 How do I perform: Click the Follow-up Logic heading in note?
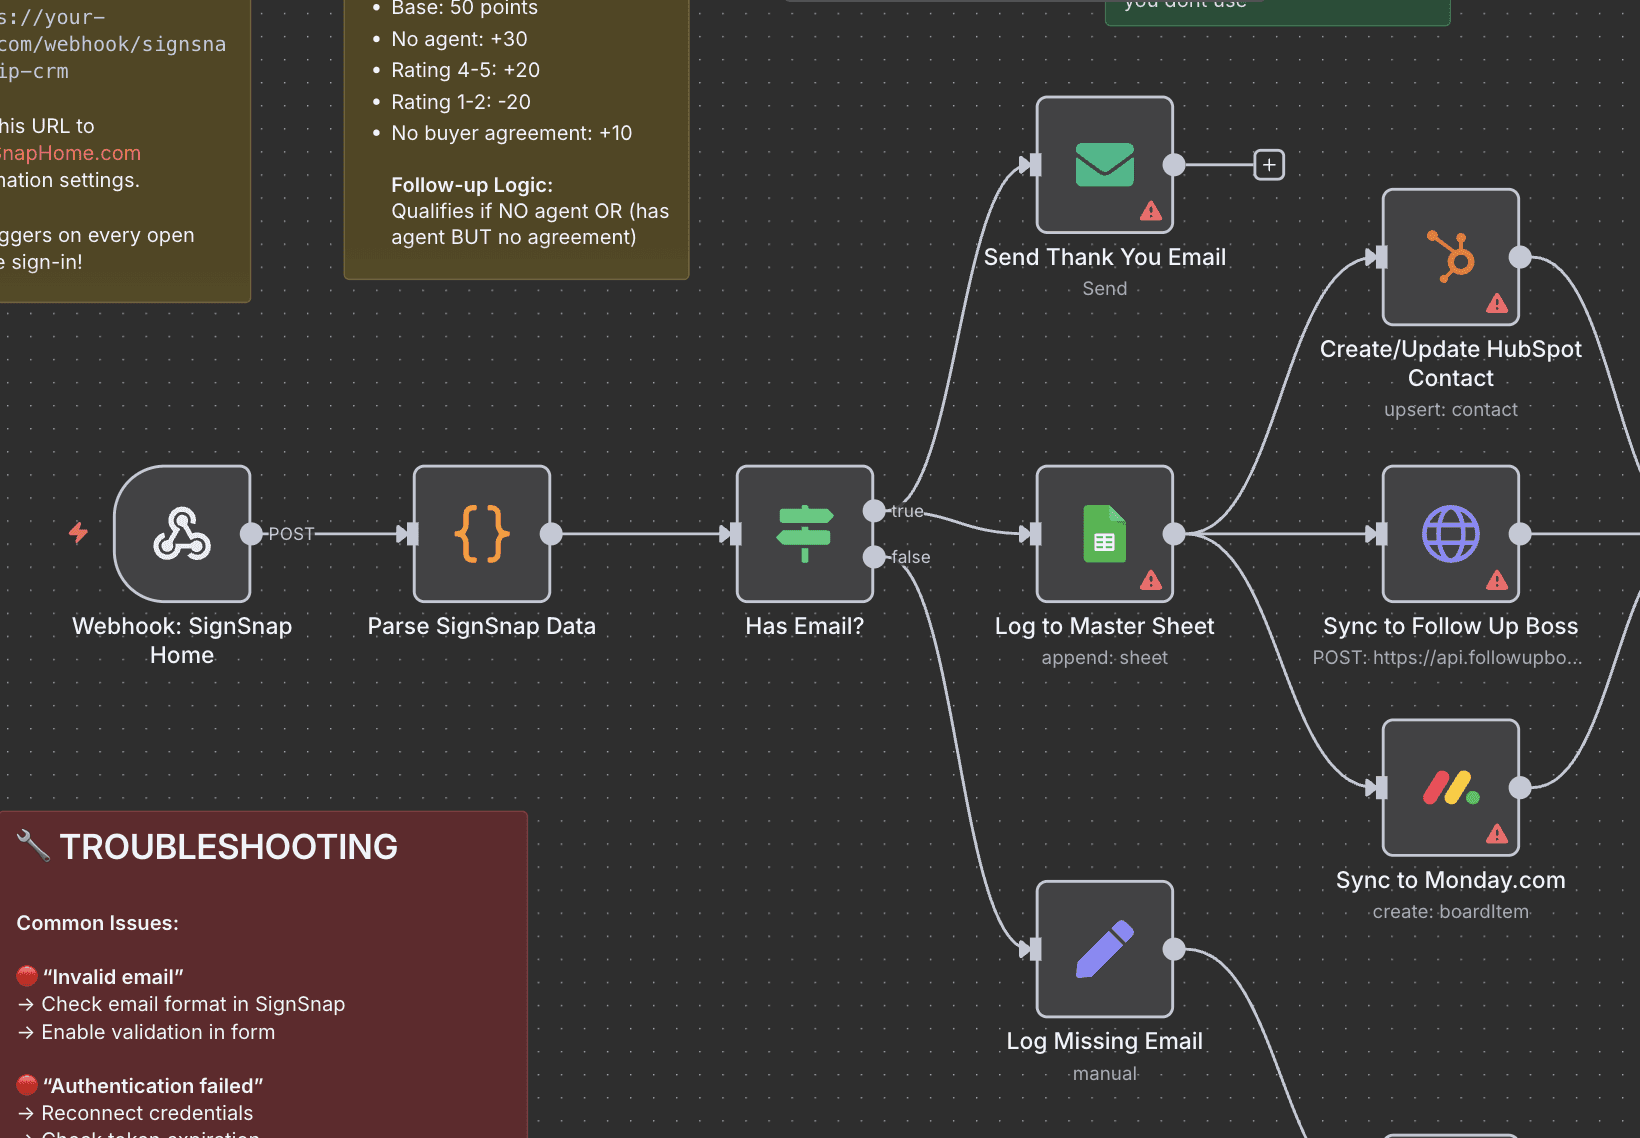[x=472, y=185]
